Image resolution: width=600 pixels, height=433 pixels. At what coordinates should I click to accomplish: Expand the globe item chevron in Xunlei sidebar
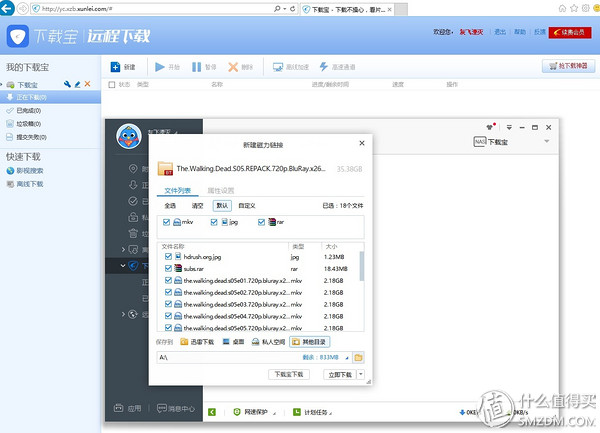coord(123,314)
